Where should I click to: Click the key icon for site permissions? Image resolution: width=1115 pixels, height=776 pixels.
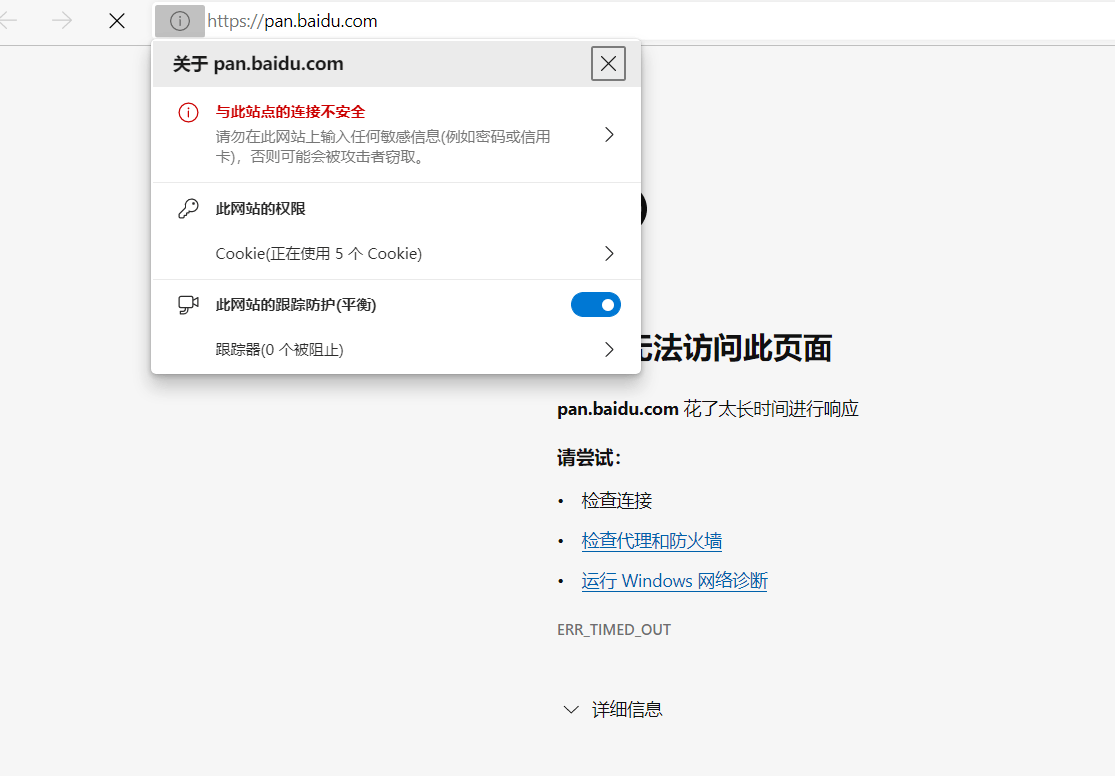click(x=188, y=208)
